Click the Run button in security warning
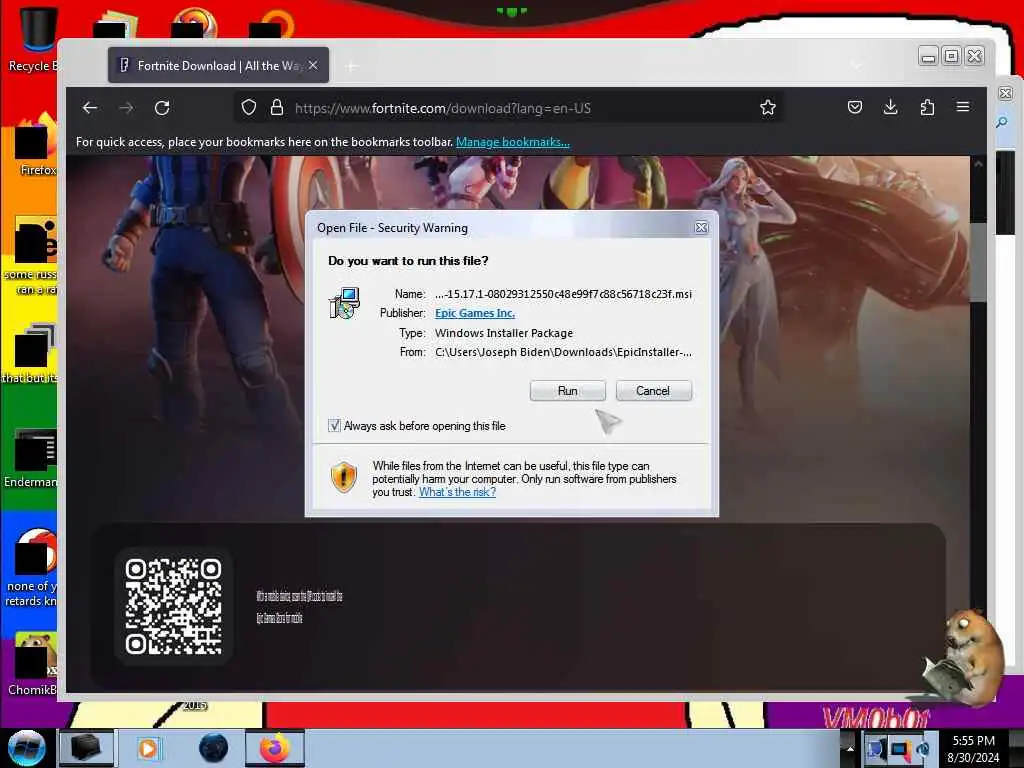This screenshot has width=1024, height=768. pos(568,391)
